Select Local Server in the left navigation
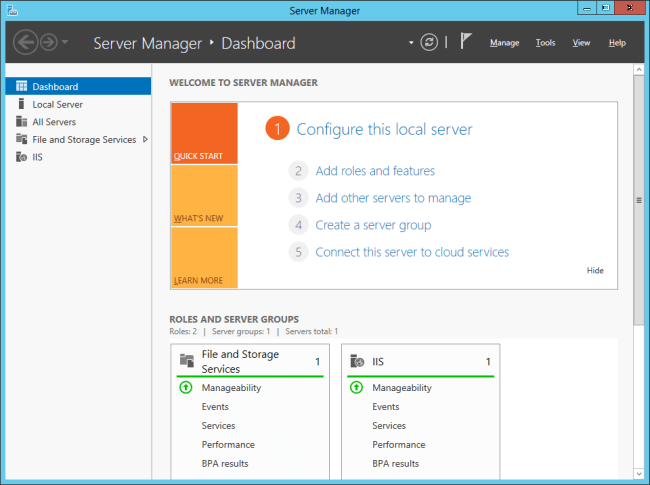Viewport: 650px width, 485px height. (78, 104)
